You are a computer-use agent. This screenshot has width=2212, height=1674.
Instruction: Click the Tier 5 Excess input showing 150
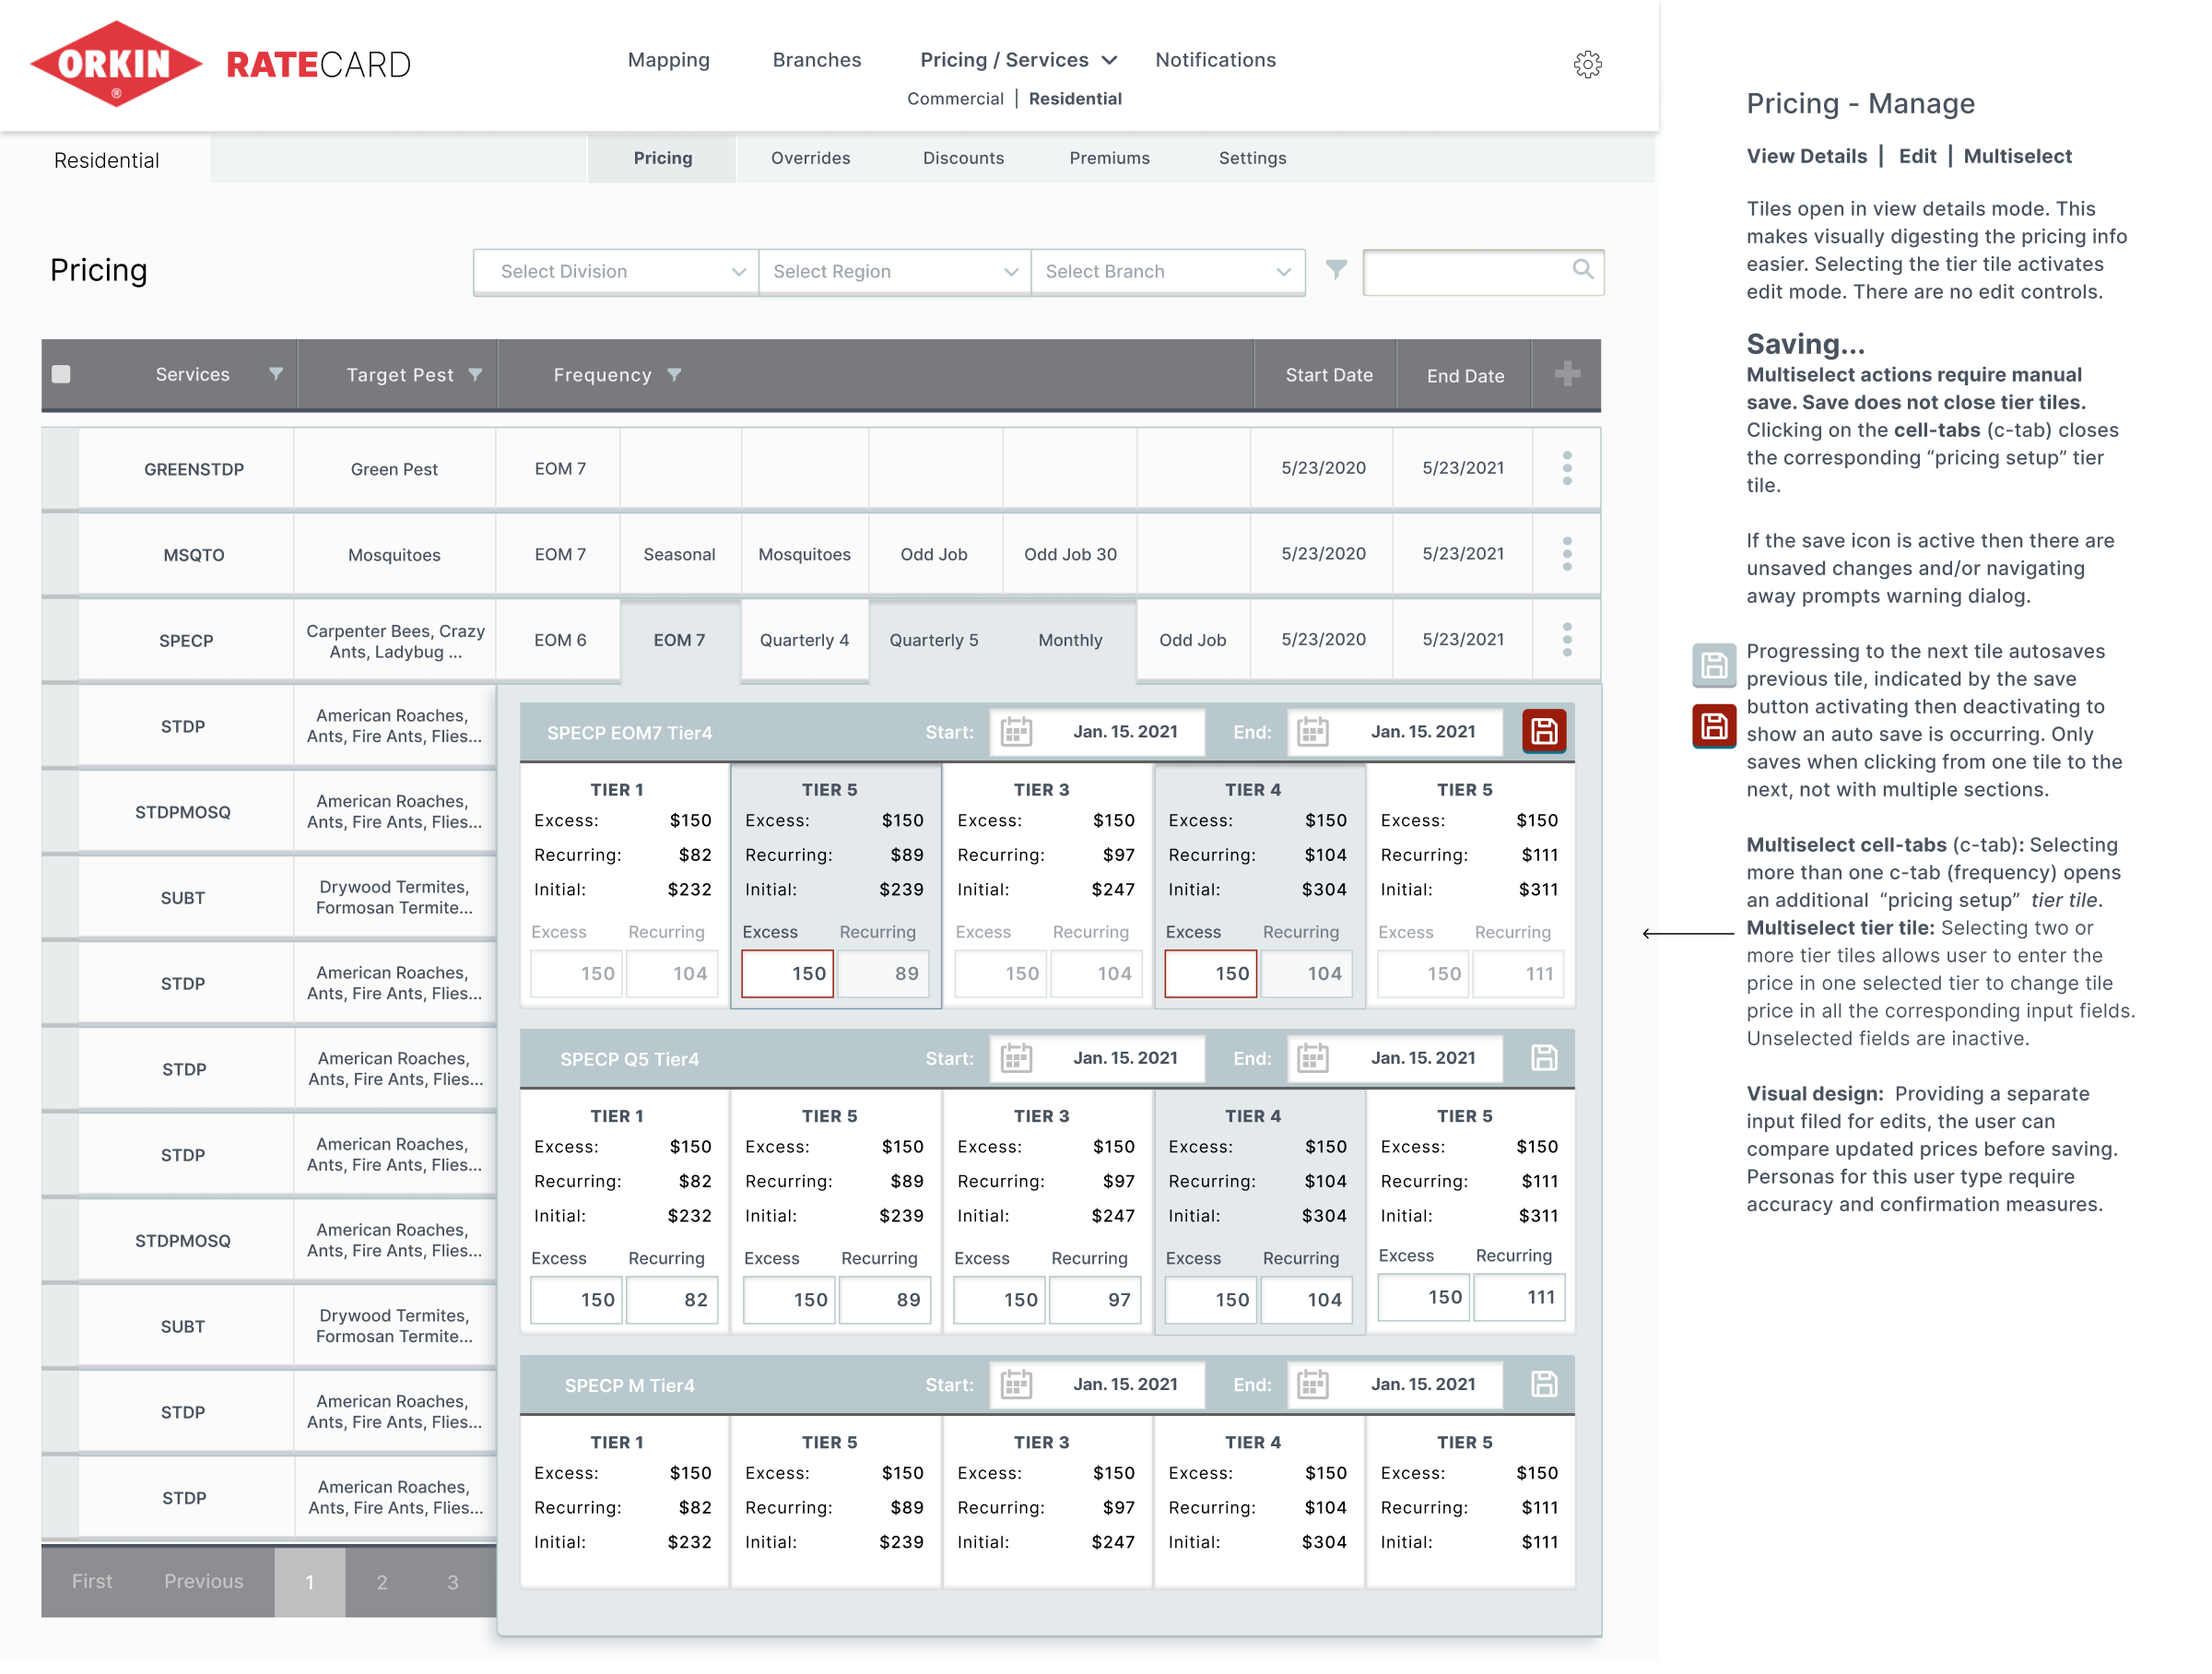click(x=787, y=974)
